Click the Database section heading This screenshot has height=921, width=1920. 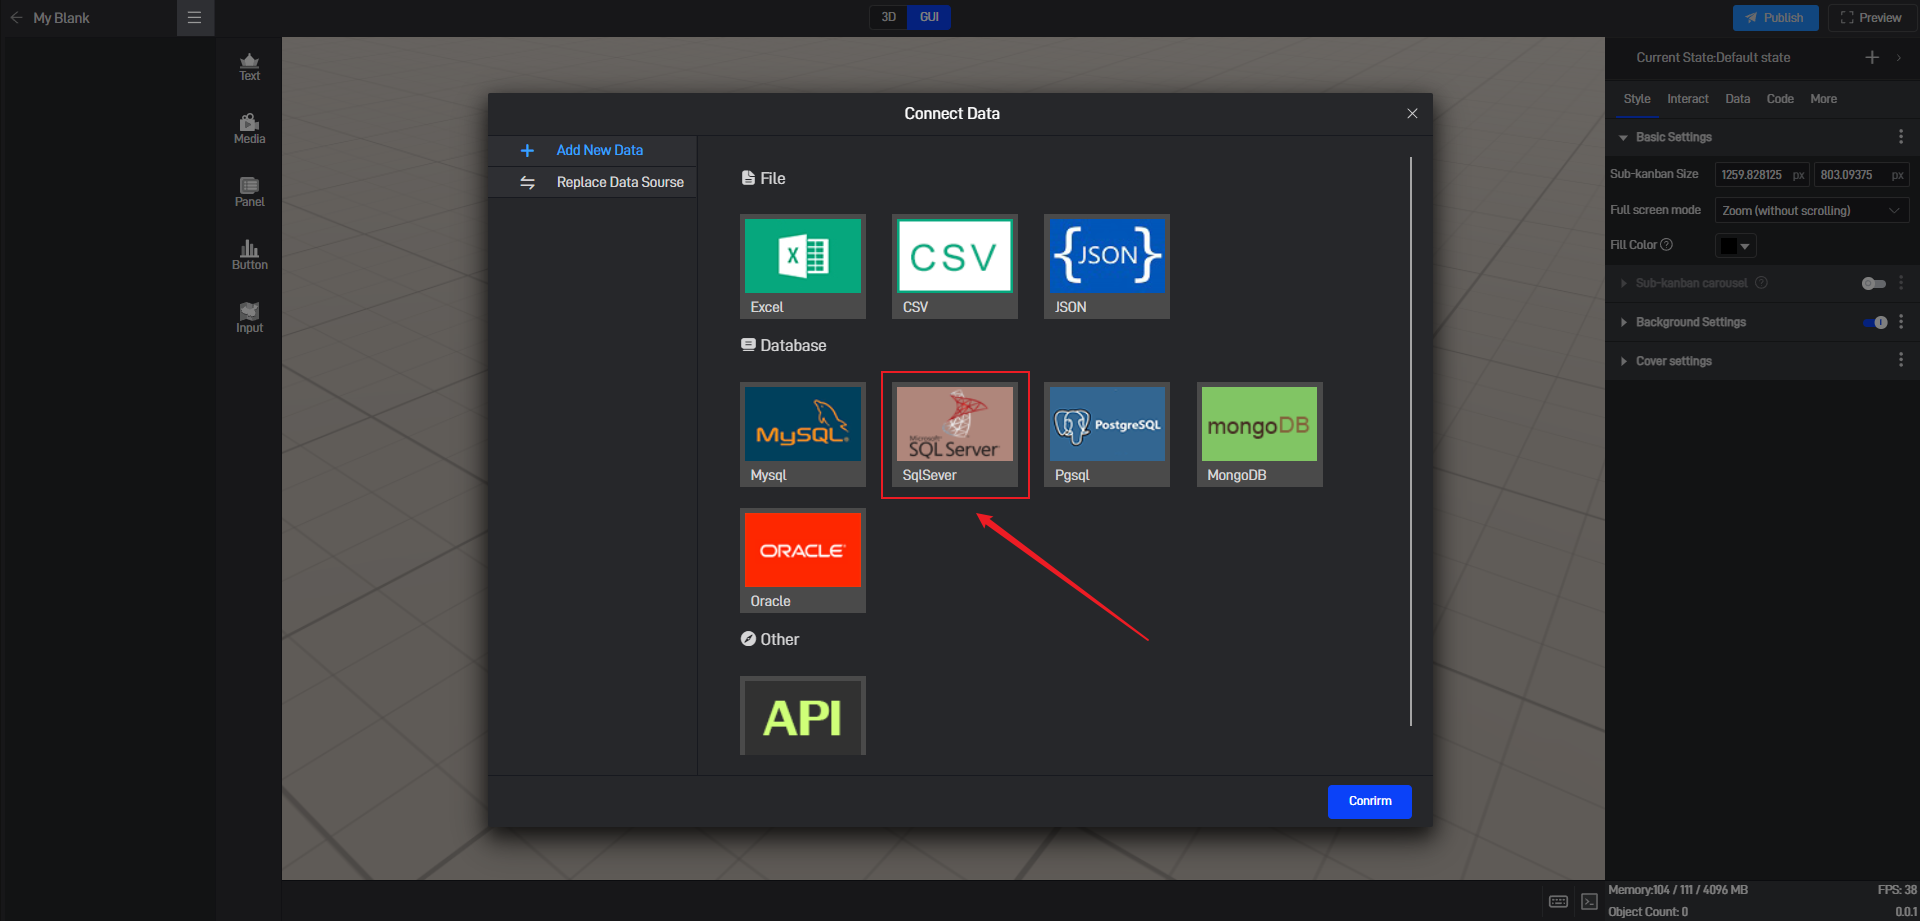783,346
